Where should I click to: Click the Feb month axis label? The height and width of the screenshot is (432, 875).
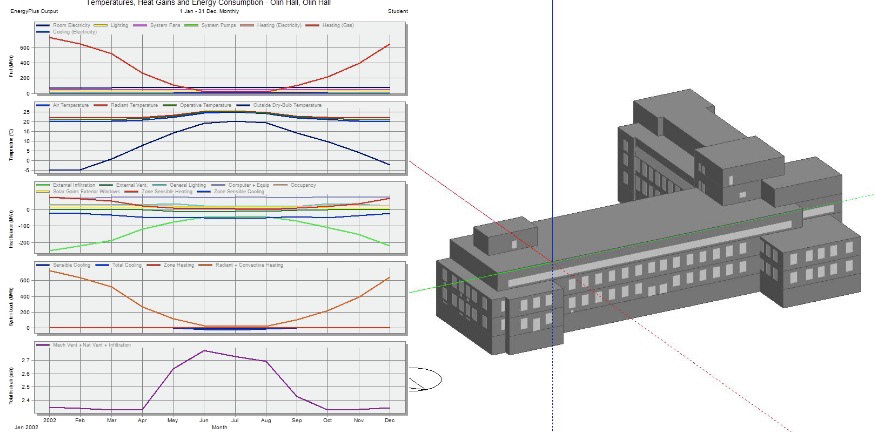tap(80, 420)
